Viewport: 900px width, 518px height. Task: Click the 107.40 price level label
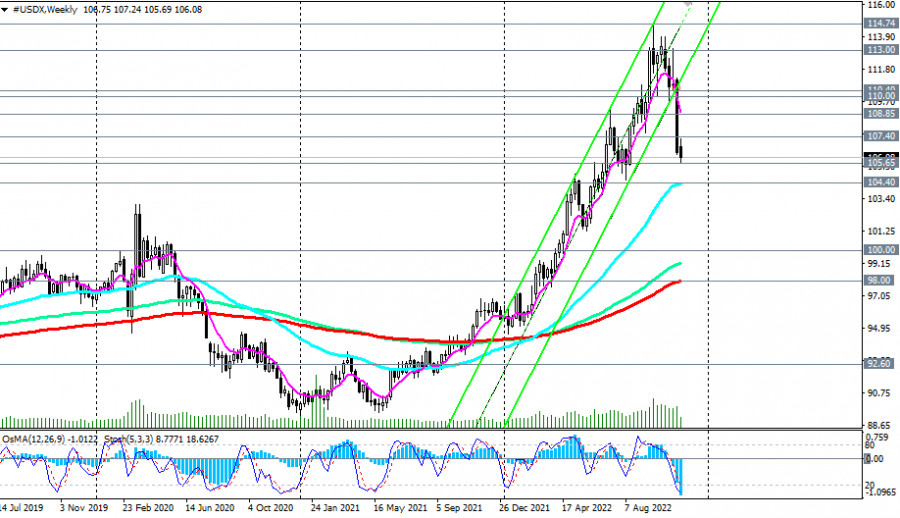pos(879,136)
